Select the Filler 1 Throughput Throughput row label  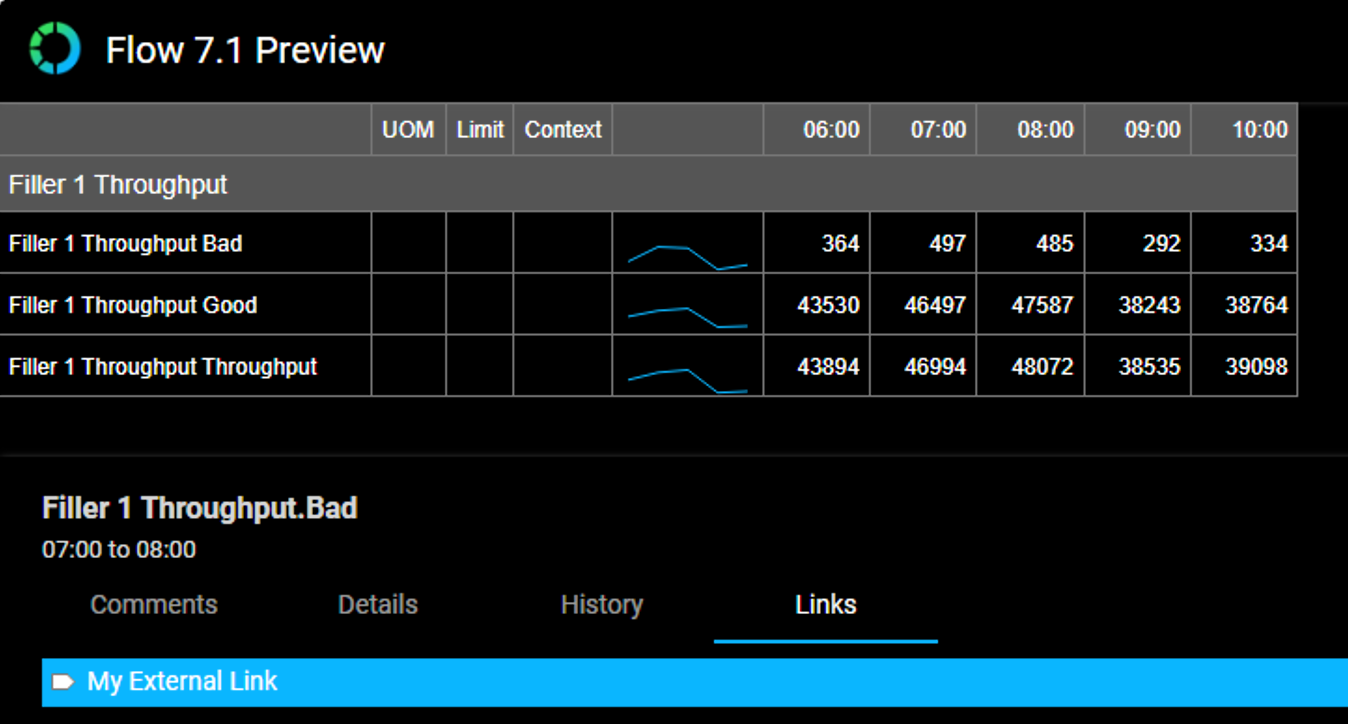tap(163, 367)
